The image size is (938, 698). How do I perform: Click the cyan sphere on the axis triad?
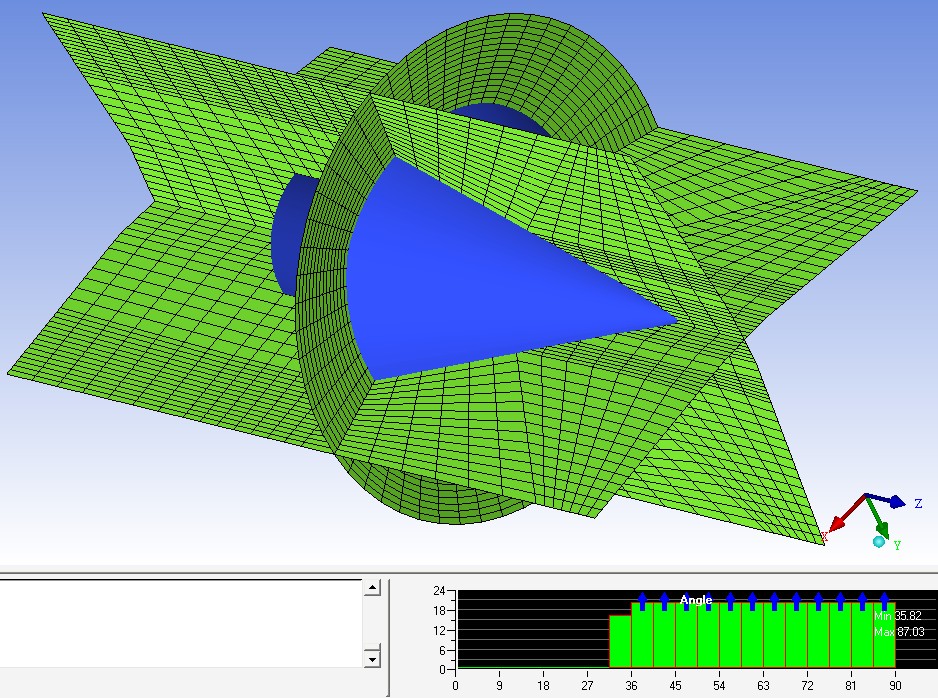click(878, 542)
